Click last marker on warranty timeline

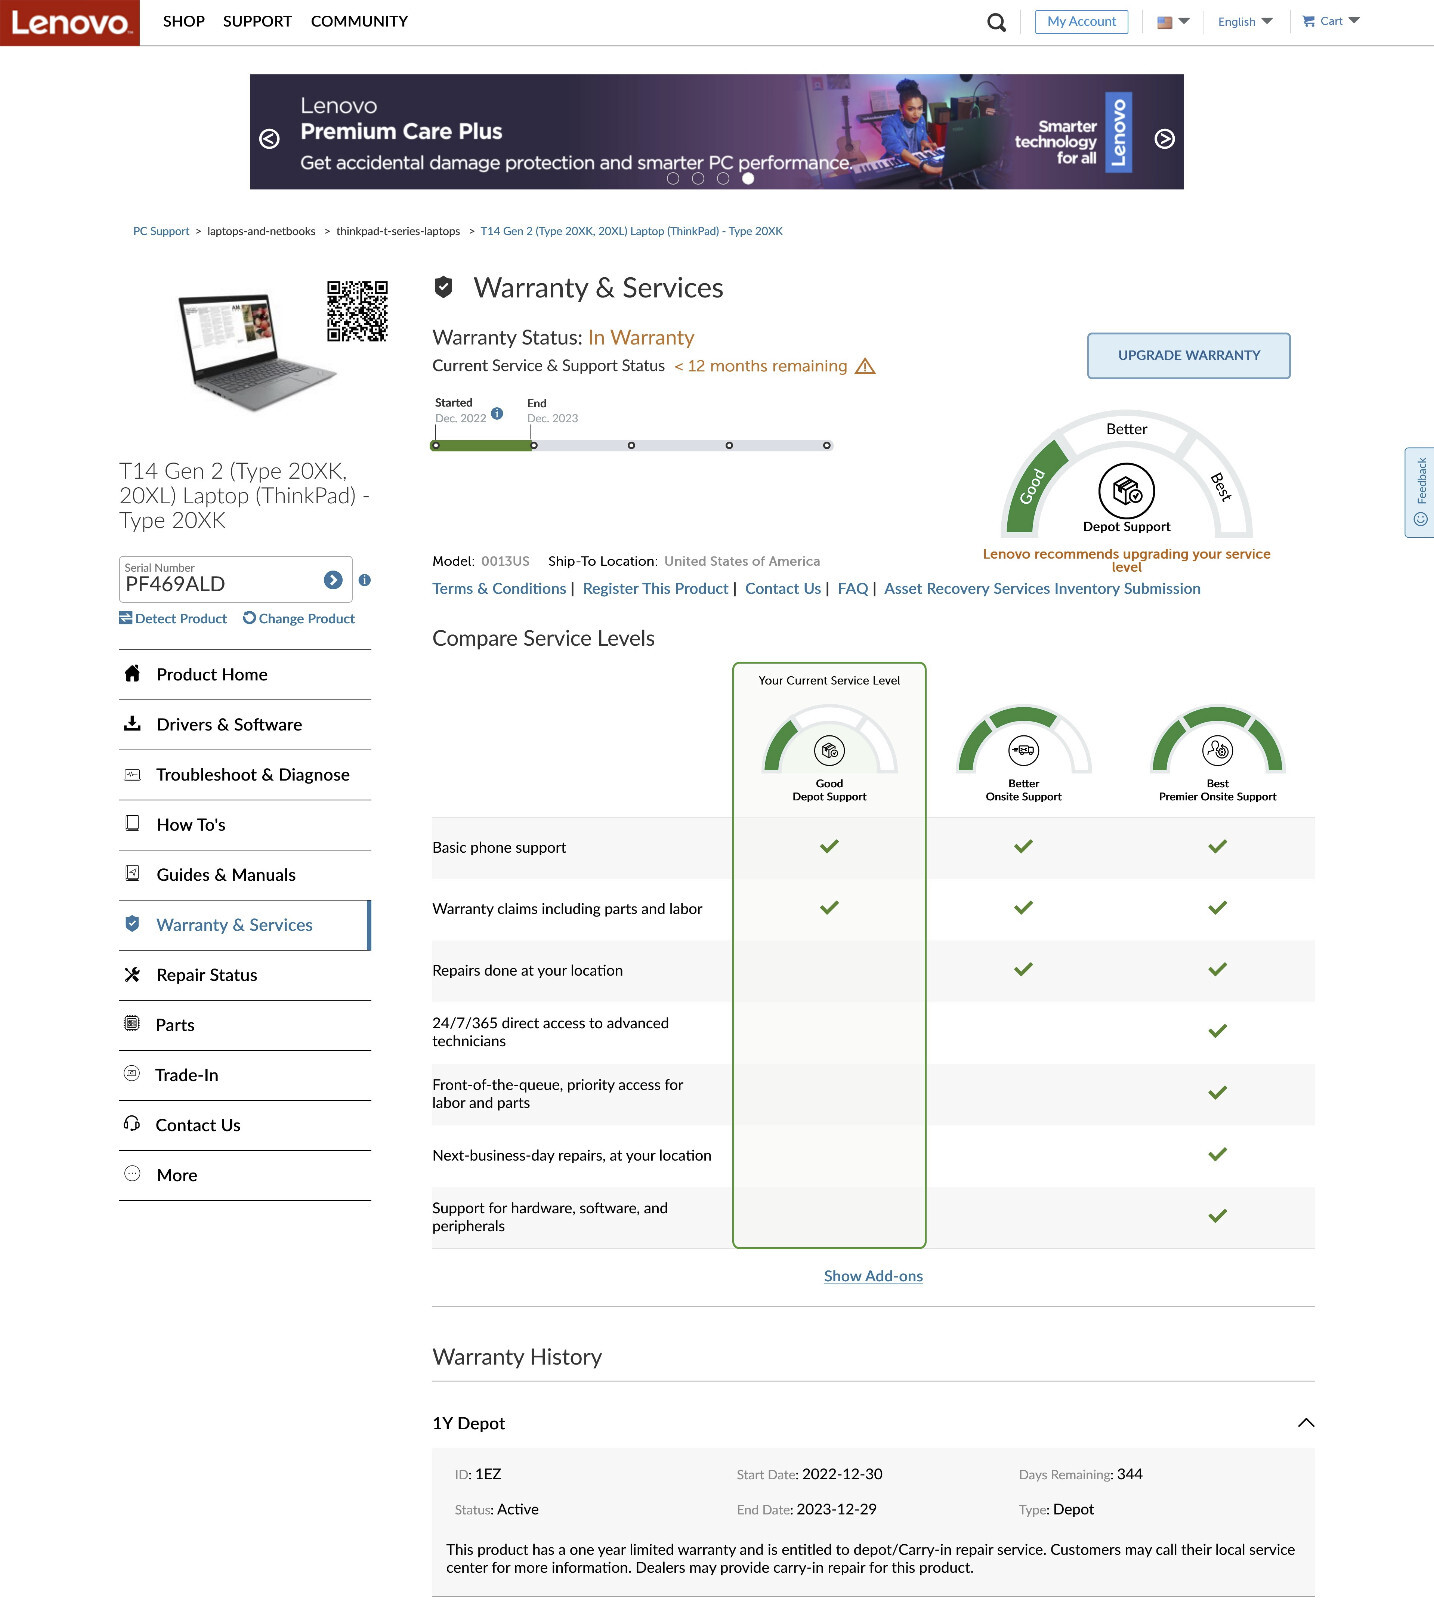827,445
